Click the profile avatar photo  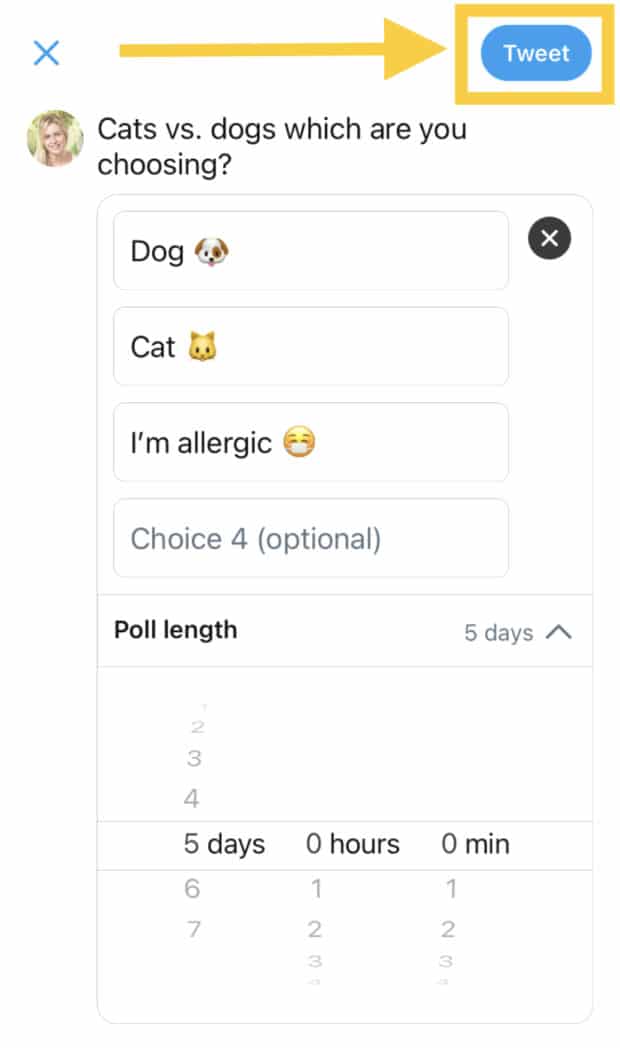pyautogui.click(x=55, y=138)
